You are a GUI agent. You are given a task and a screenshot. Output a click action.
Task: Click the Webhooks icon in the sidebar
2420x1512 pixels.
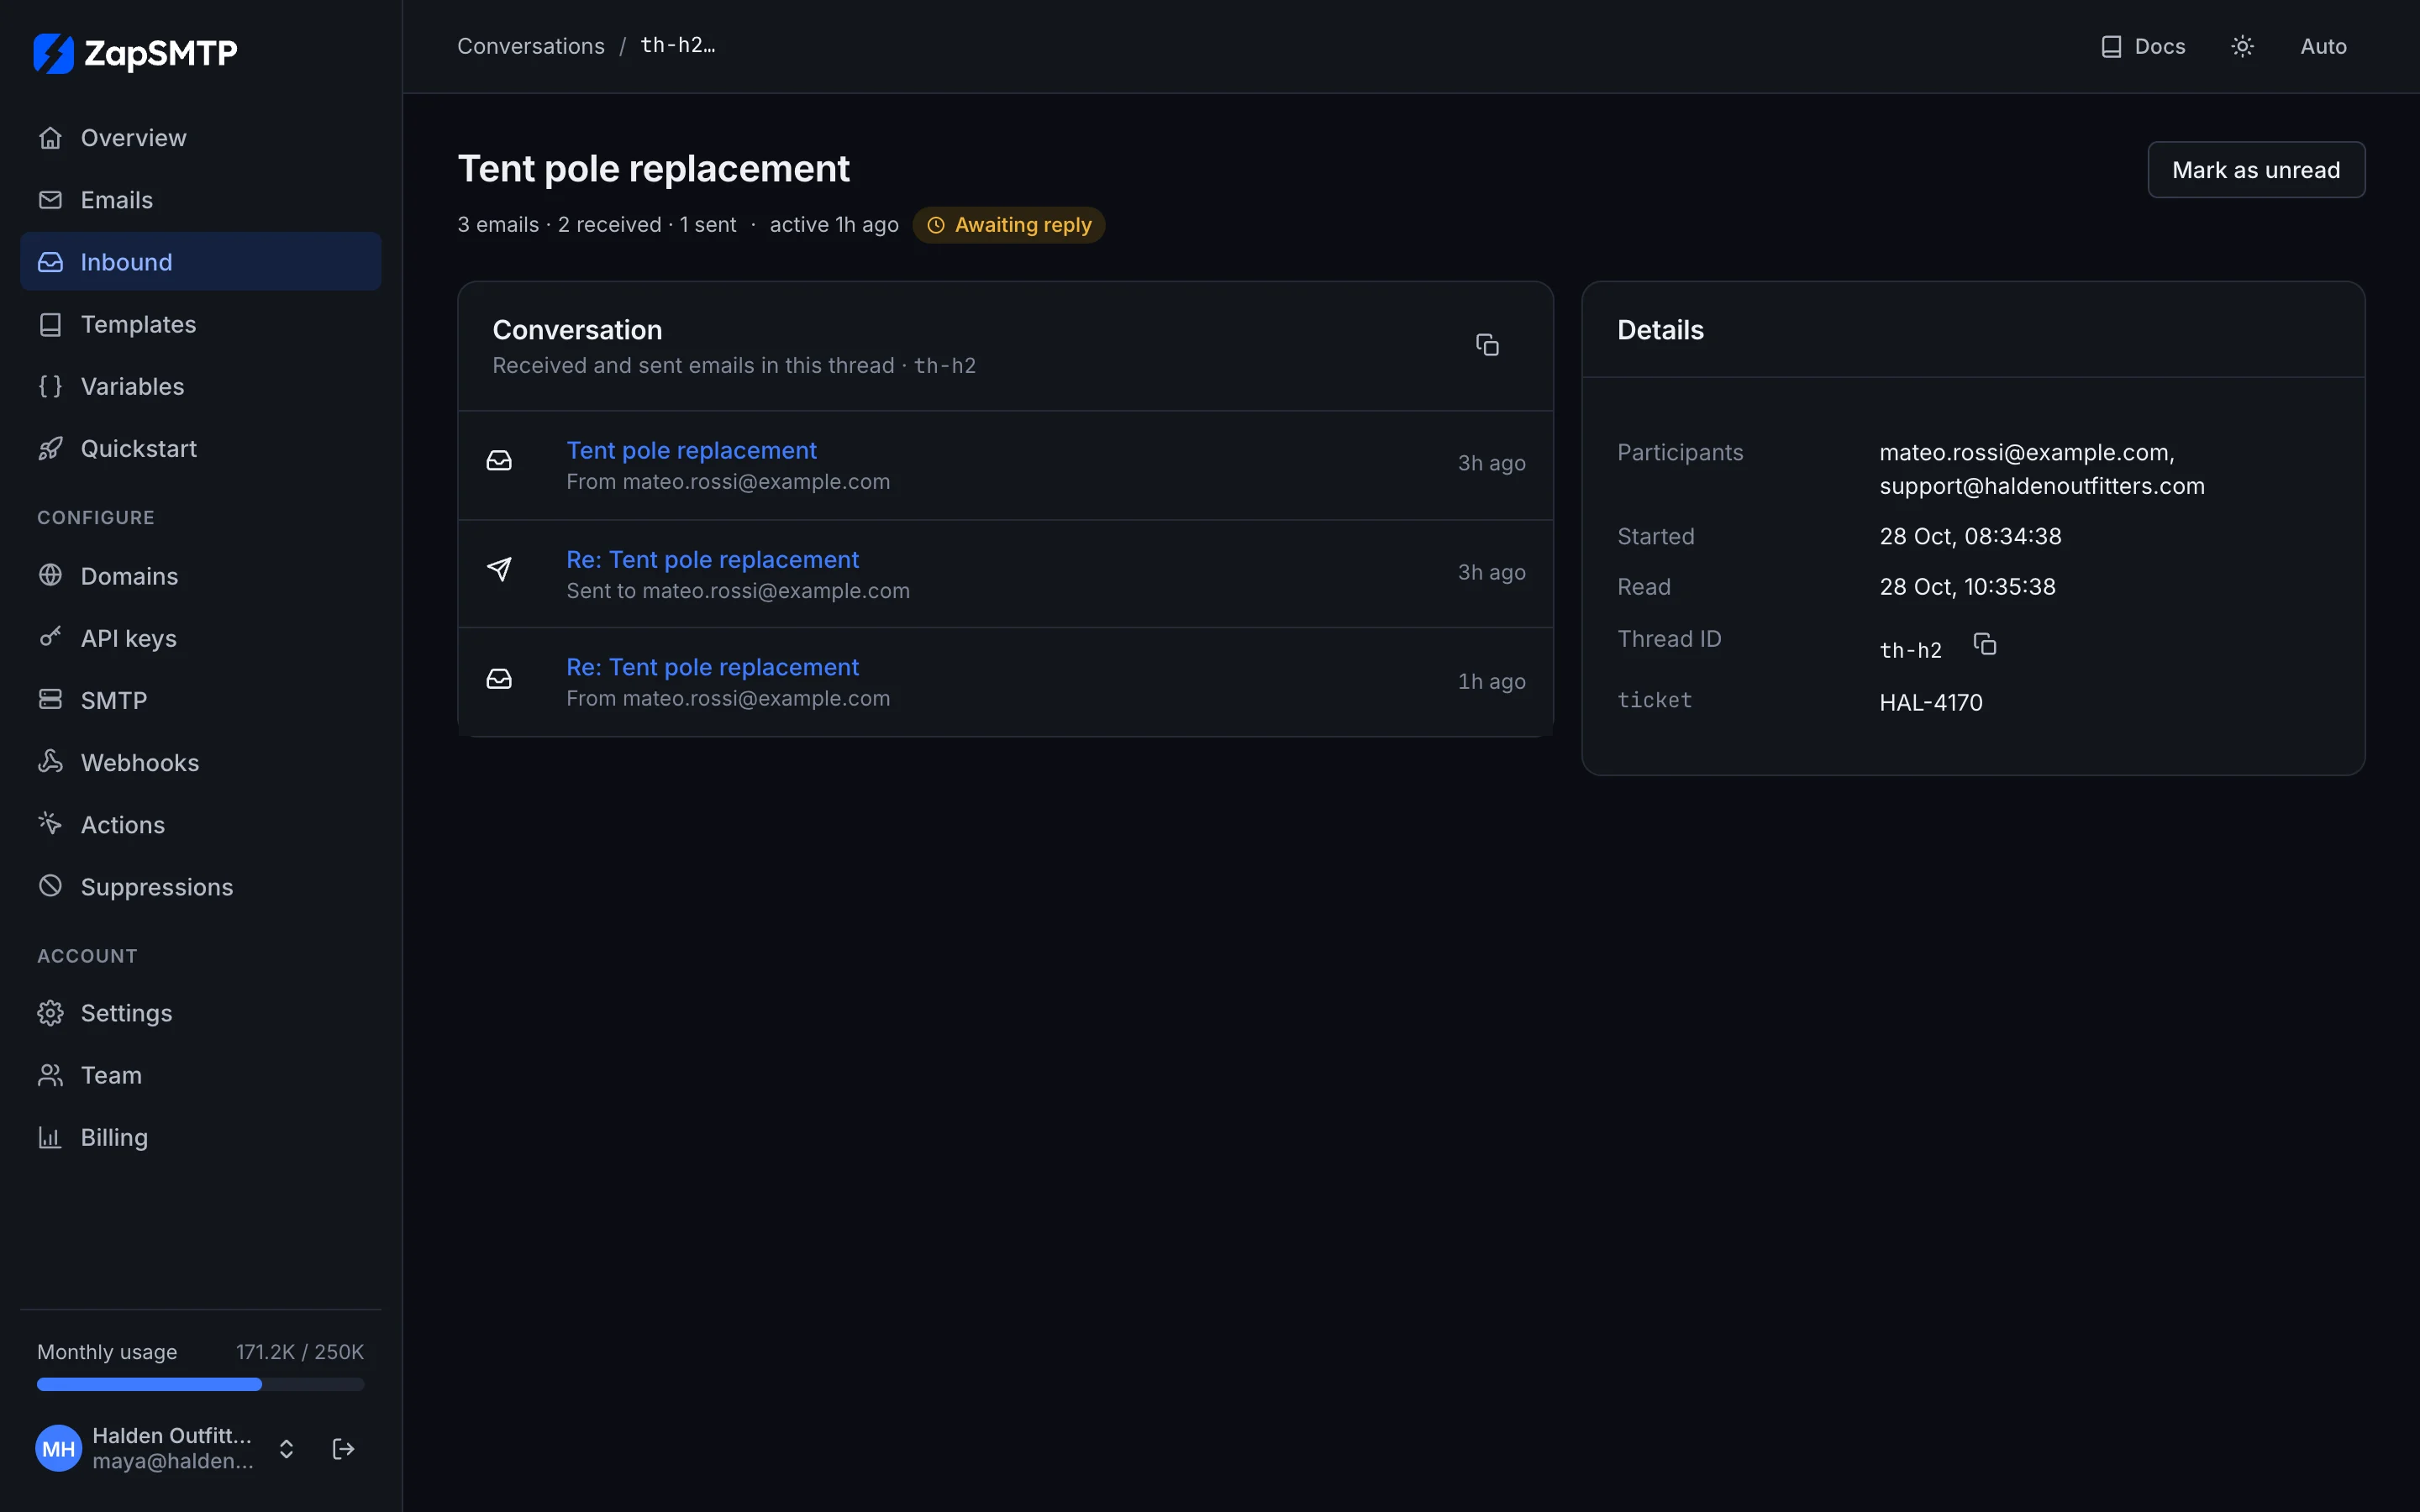tap(50, 761)
